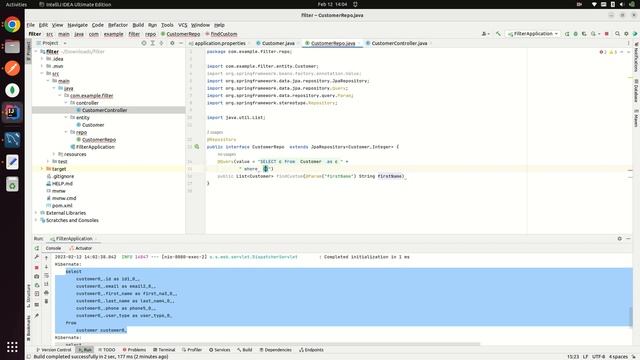Clear console with trash icon

(46, 301)
